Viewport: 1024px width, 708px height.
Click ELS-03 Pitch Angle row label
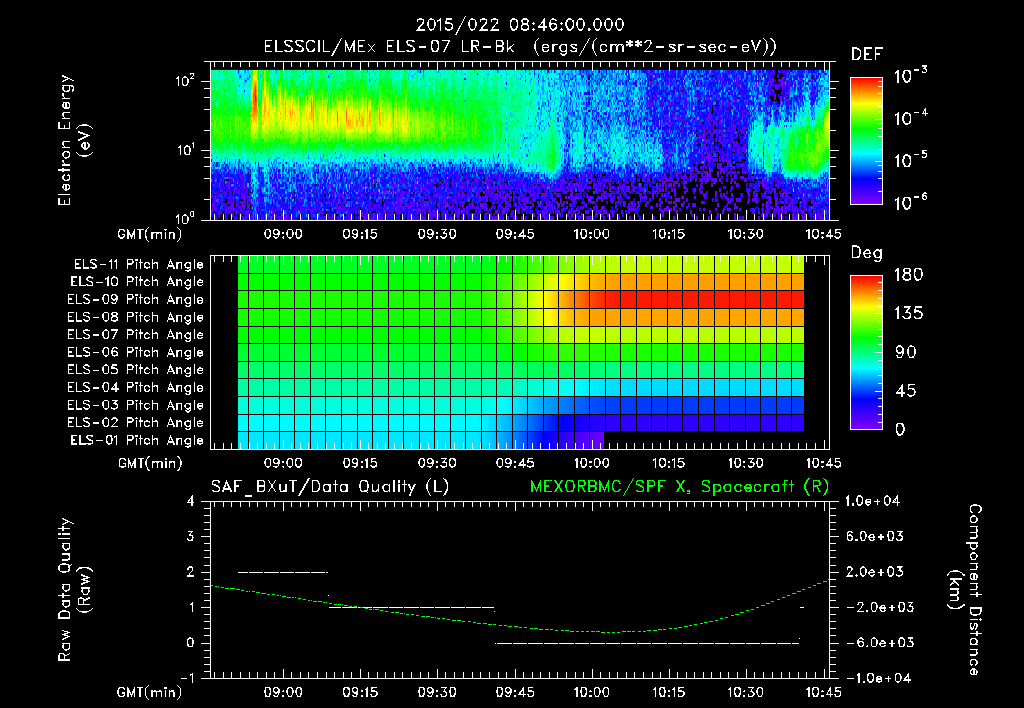(x=136, y=405)
